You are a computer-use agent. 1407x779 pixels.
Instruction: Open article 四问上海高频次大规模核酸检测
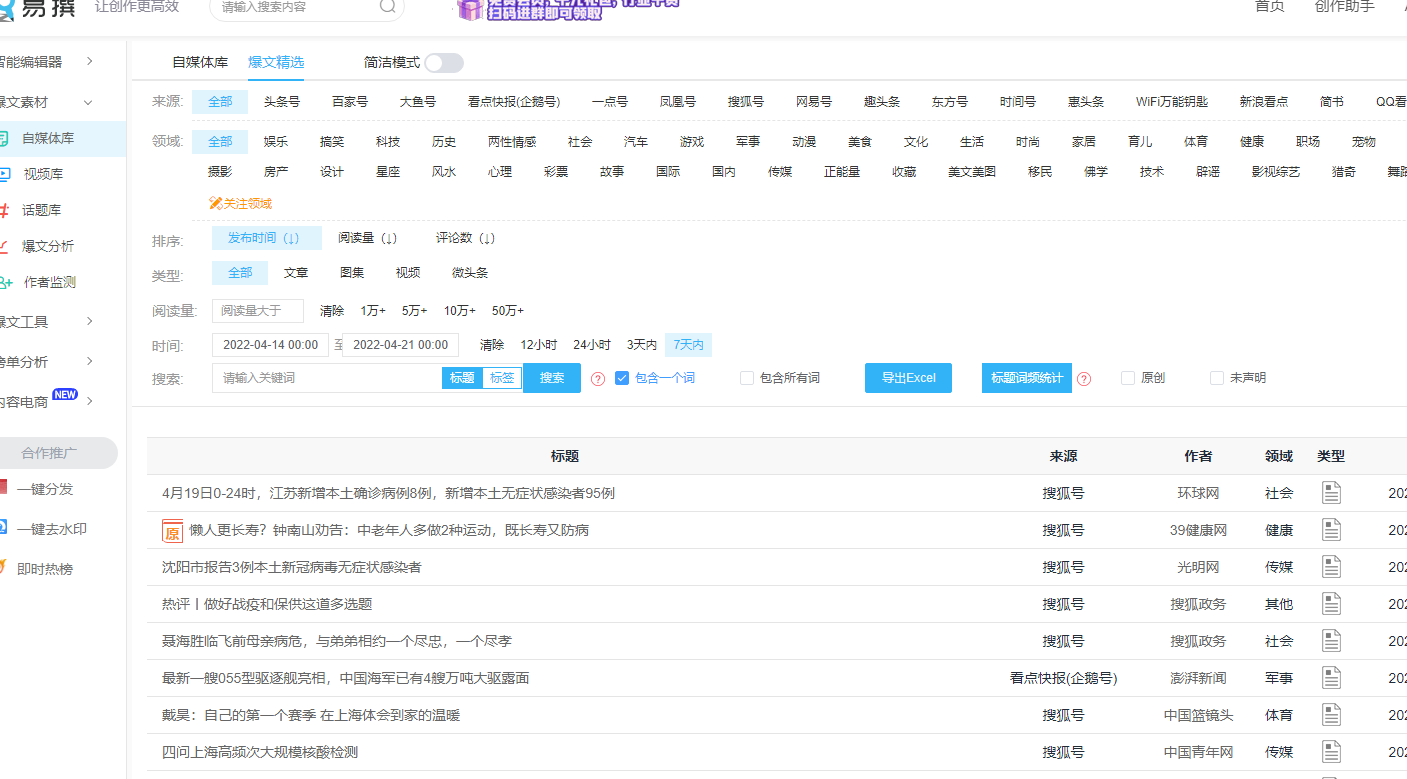coord(260,752)
